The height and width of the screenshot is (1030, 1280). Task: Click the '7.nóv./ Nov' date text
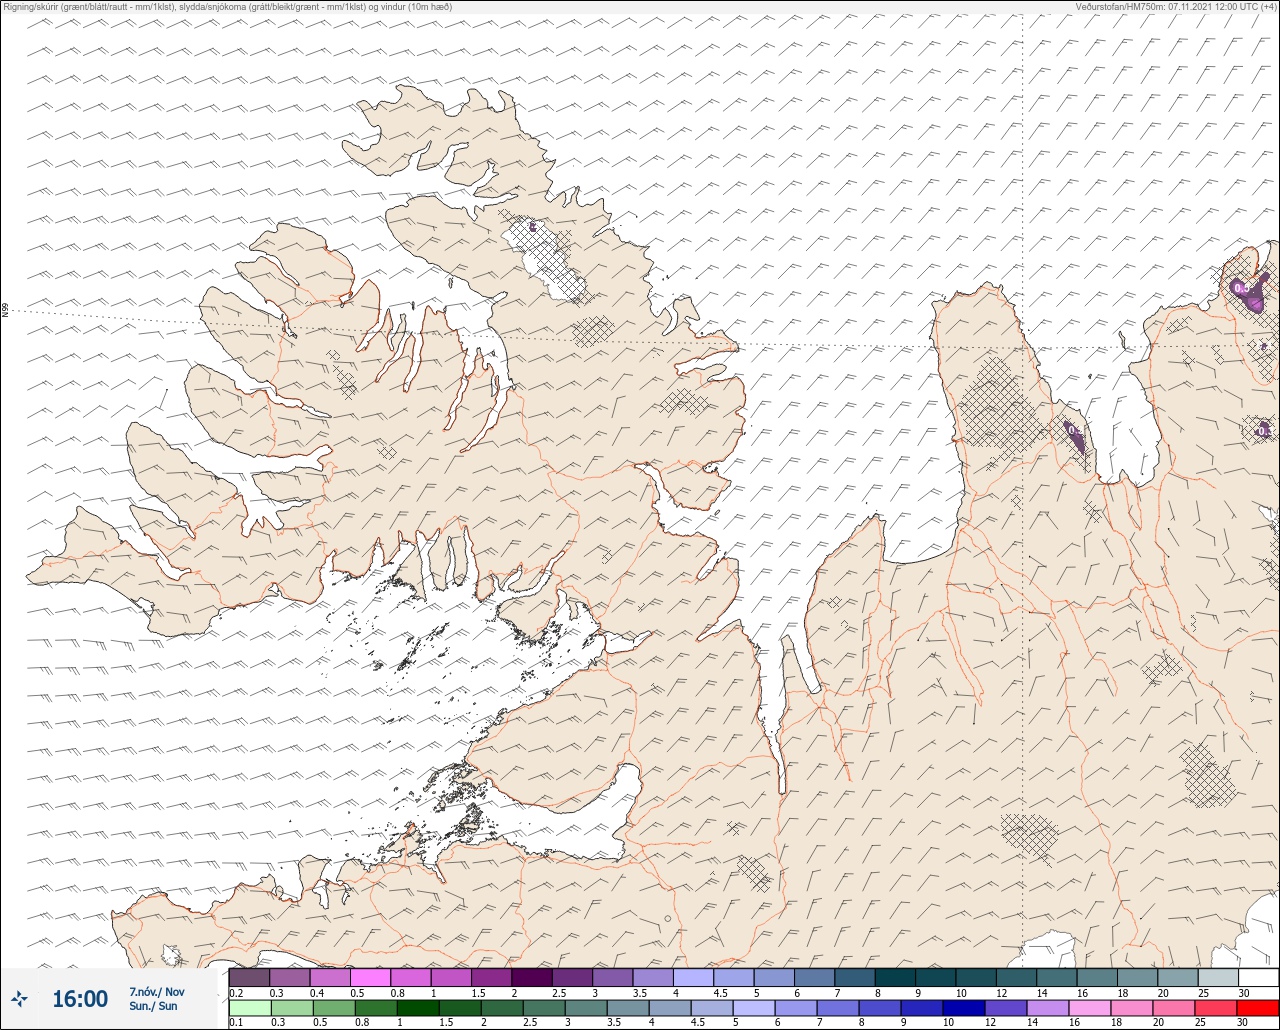(156, 992)
